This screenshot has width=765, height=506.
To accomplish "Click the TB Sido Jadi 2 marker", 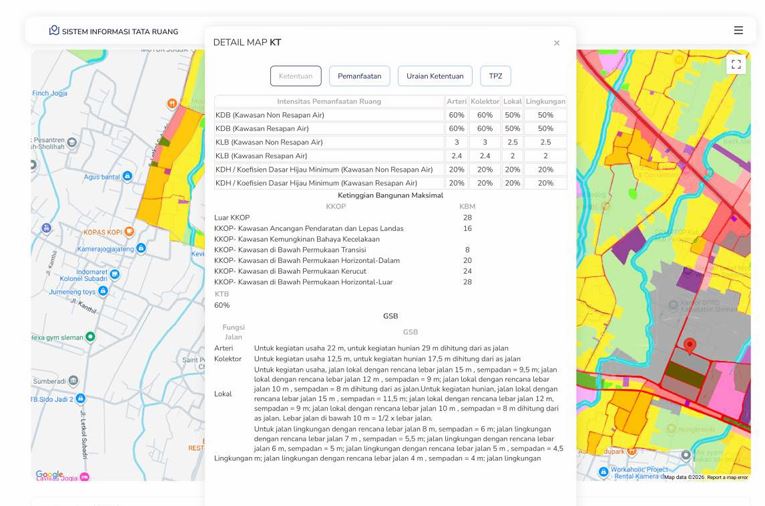I will [81, 399].
